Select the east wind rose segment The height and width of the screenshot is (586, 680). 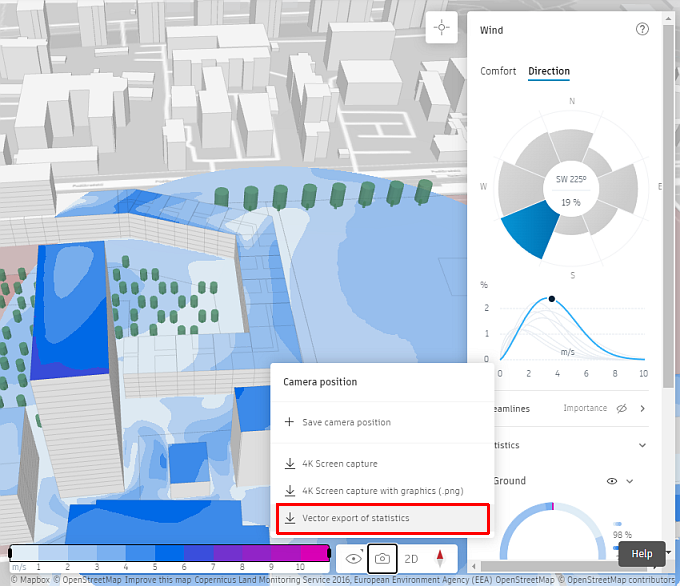(x=622, y=185)
